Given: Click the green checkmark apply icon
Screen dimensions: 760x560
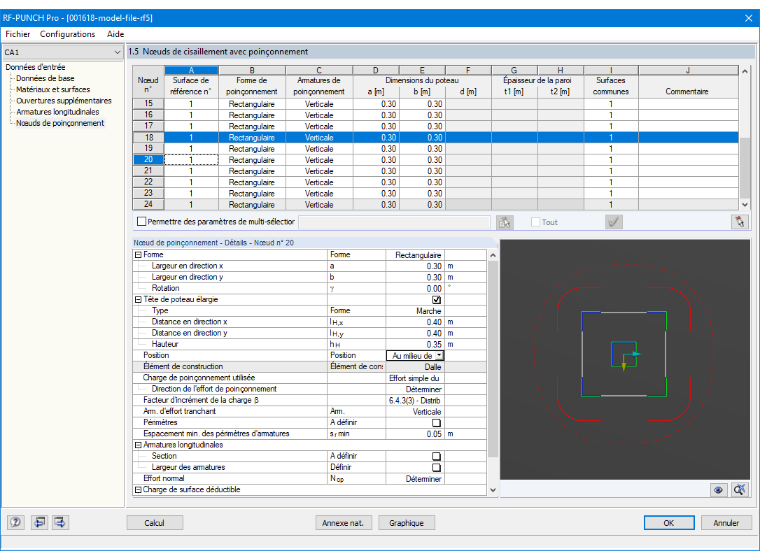Looking at the screenshot, I should coord(614,222).
